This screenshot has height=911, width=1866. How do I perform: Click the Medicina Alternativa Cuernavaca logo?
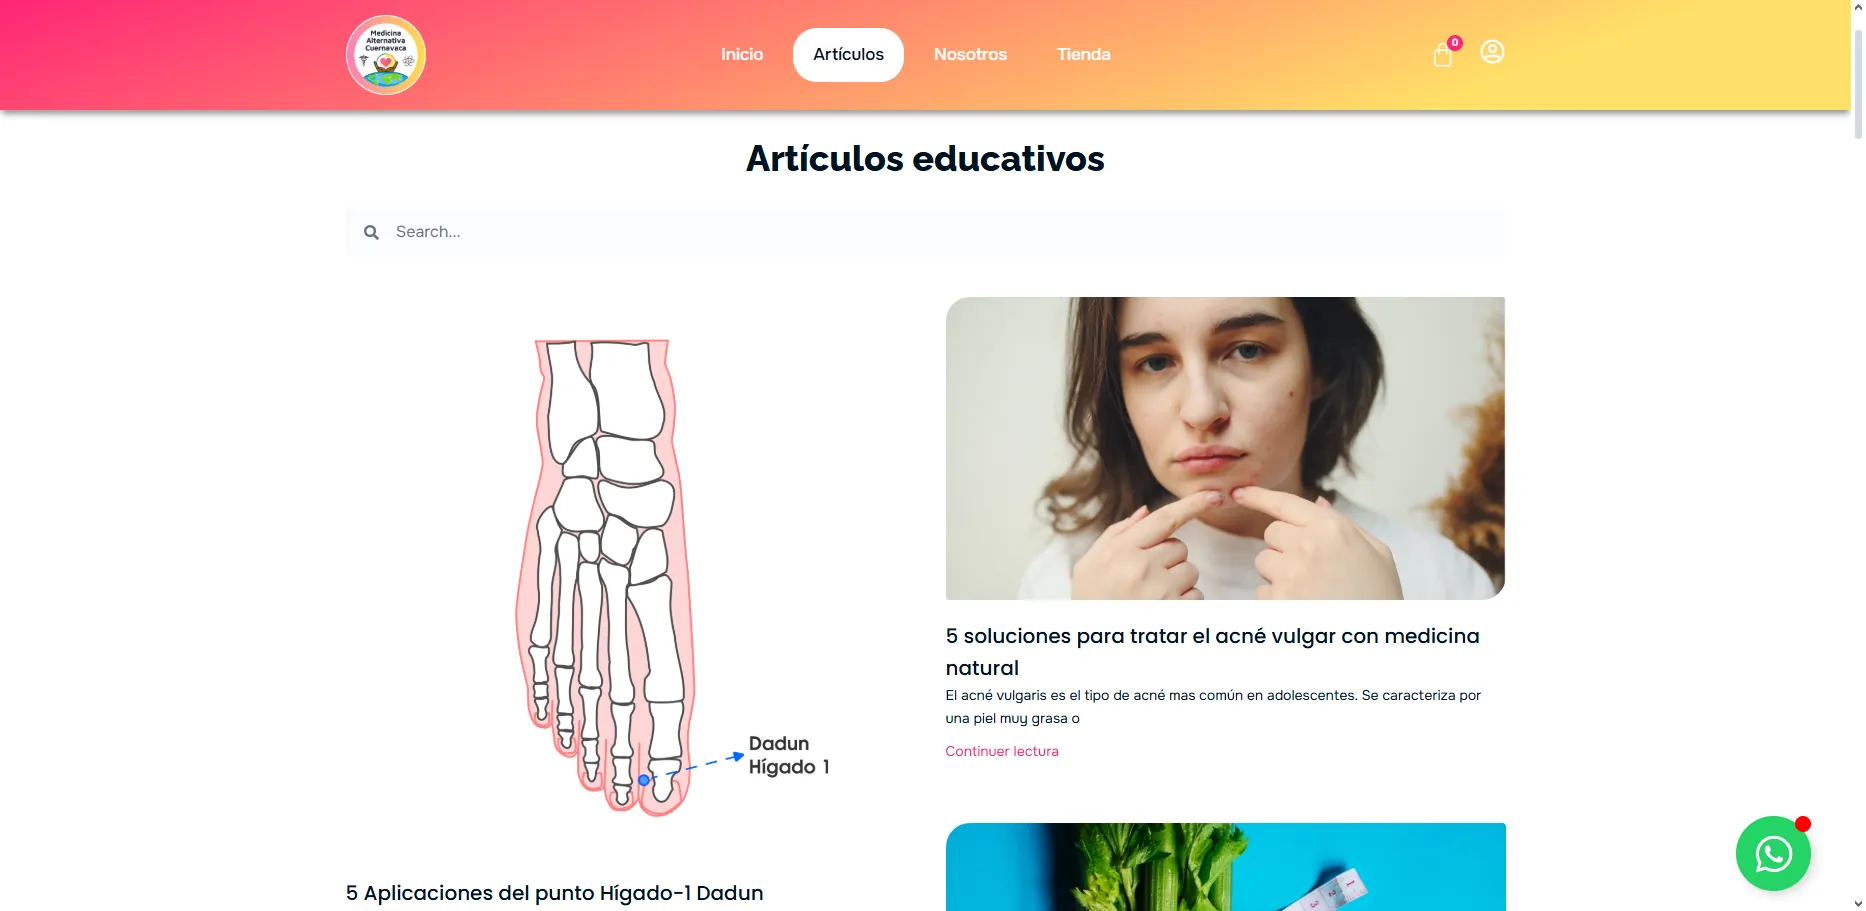(x=386, y=55)
